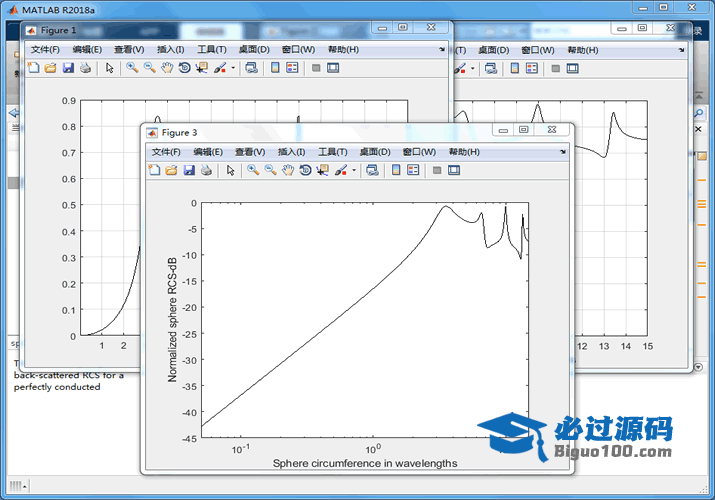Viewport: 715px width, 500px height.
Task: Select Edit Plot arrow in Figure 3
Action: pos(230,170)
